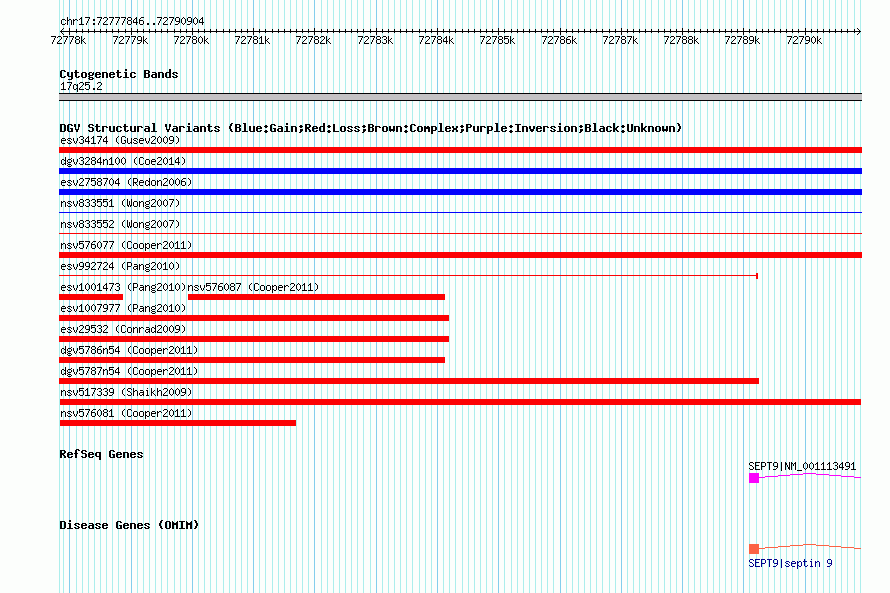The width and height of the screenshot is (890, 593).
Task: Click the esv1007977 (Pang2010) label
Action: point(123,308)
